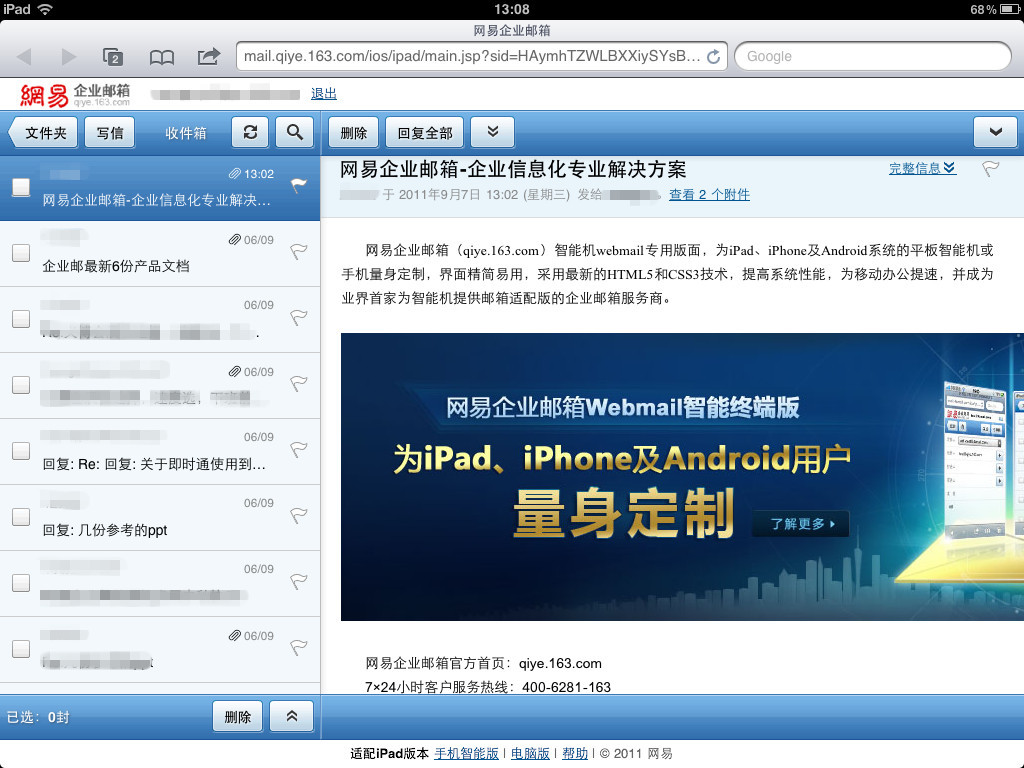The height and width of the screenshot is (768, 1024).
Task: Expand more actions double-chevron beside 回复全部
Action: [x=492, y=132]
